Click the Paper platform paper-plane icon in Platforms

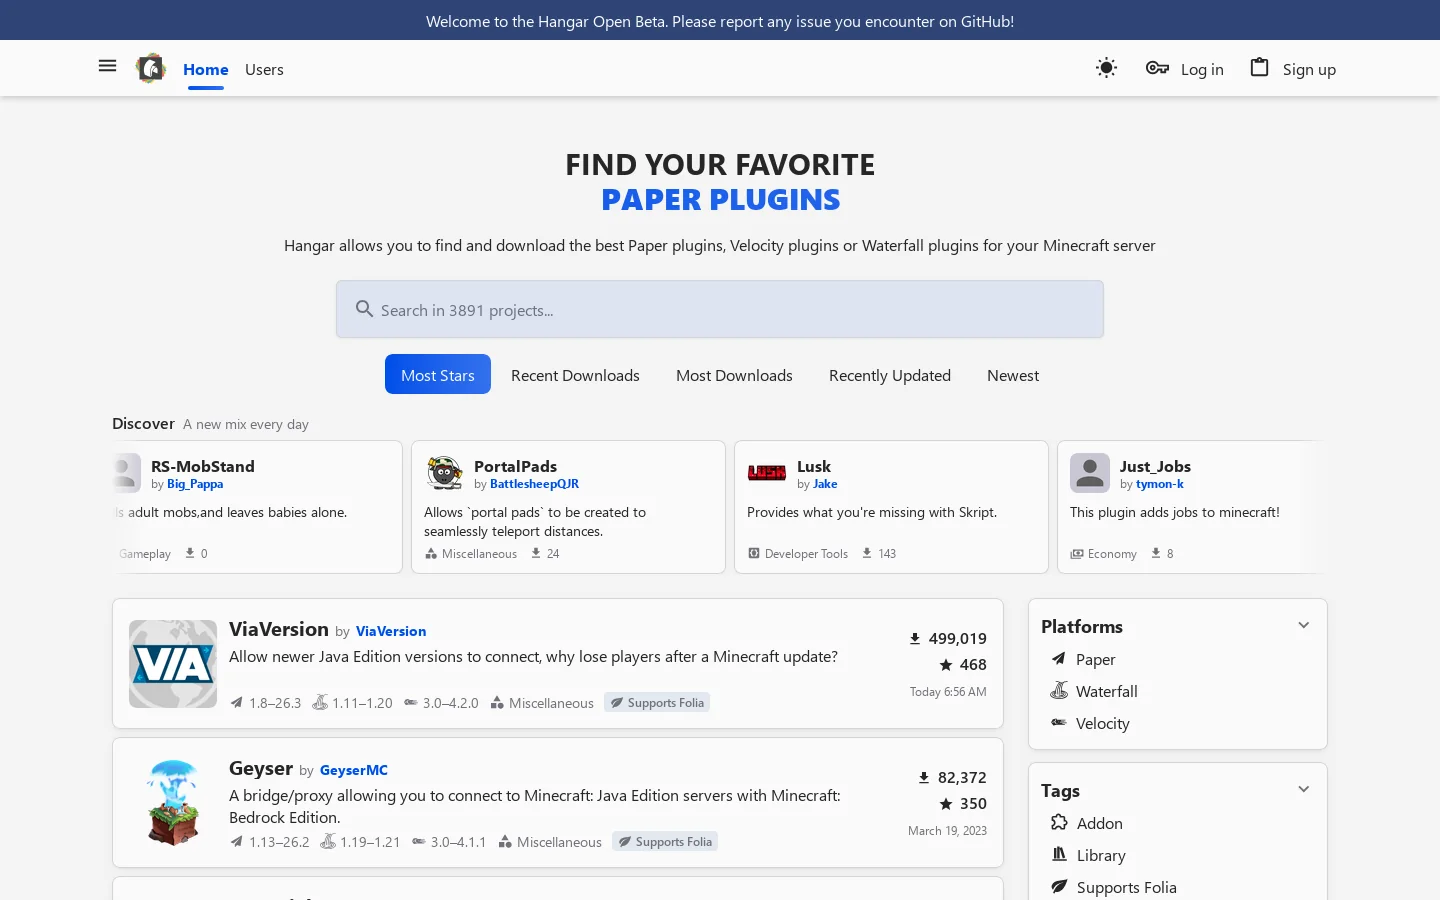click(1059, 659)
